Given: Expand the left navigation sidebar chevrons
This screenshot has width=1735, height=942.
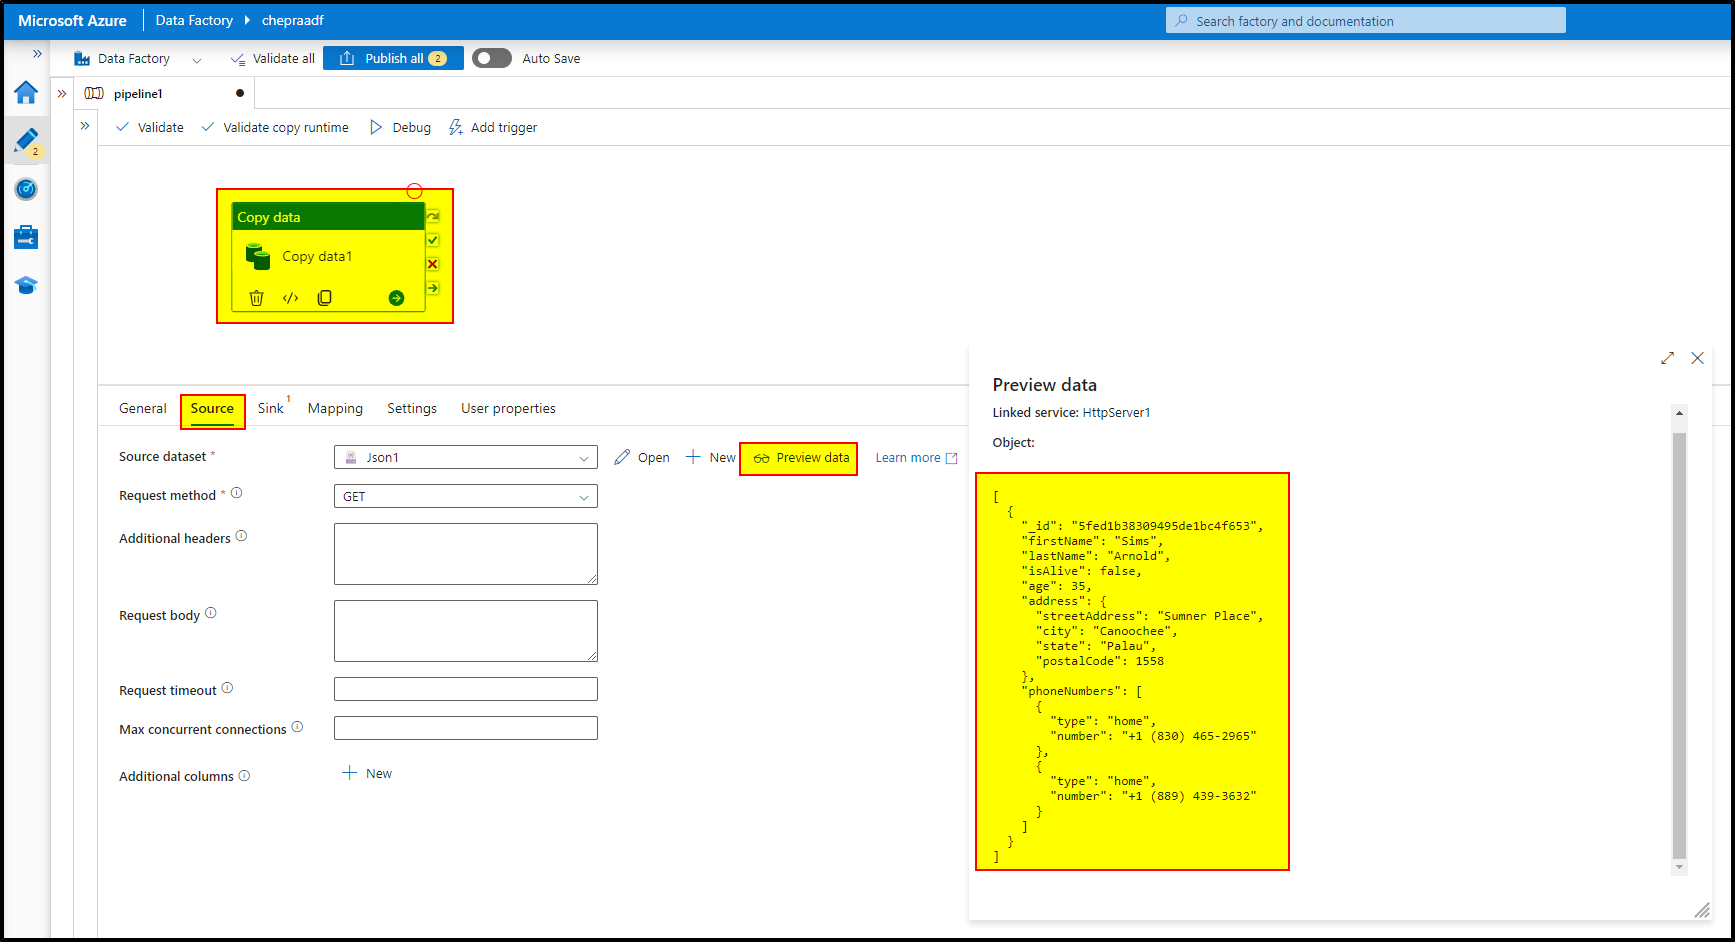Looking at the screenshot, I should pyautogui.click(x=37, y=54).
